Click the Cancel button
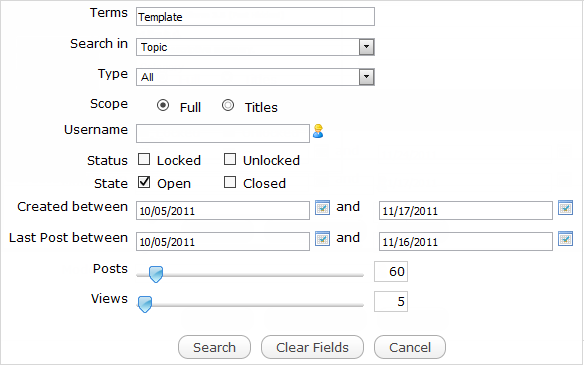Image resolution: width=584 pixels, height=365 pixels. (x=410, y=347)
